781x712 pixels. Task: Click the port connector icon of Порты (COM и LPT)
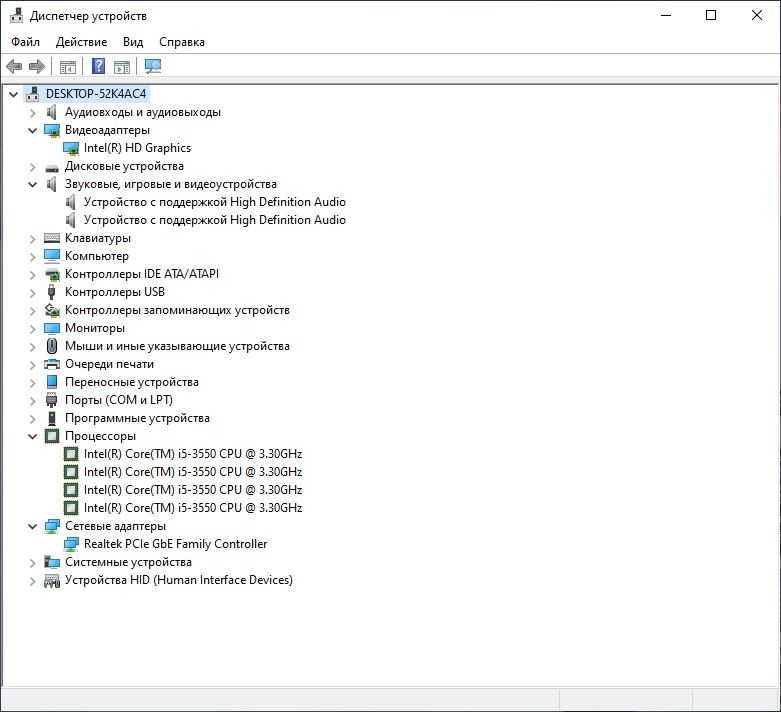click(x=51, y=400)
